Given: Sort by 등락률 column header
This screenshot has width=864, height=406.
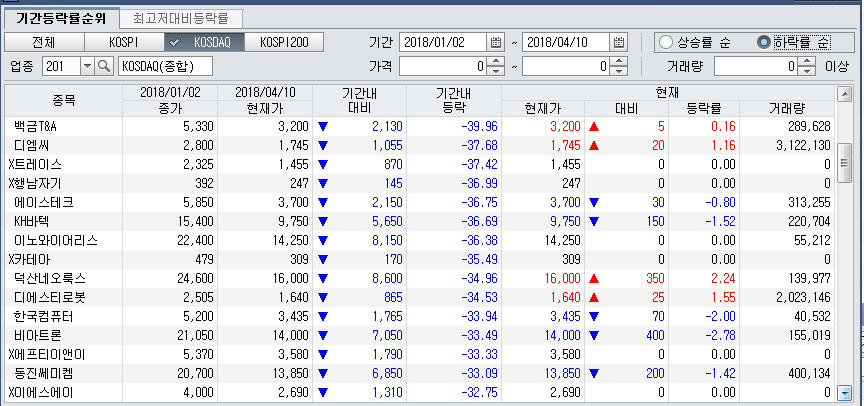Looking at the screenshot, I should (704, 109).
